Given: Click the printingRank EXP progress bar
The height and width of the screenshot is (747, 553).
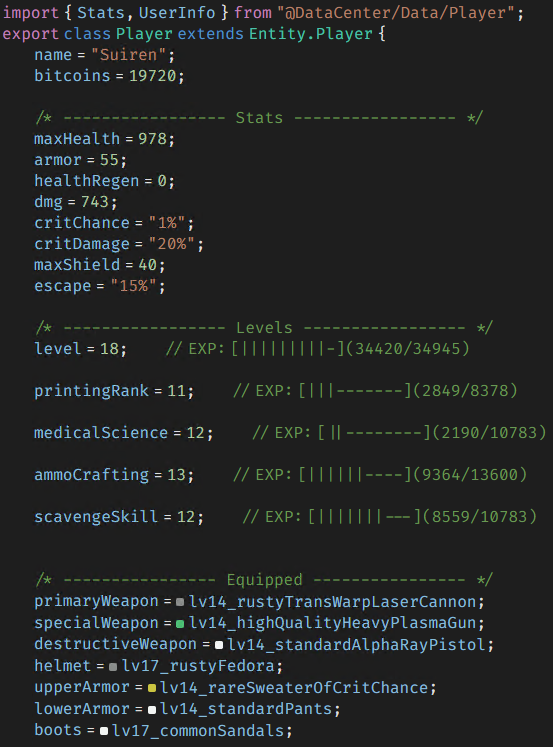Looking at the screenshot, I should (355, 391).
